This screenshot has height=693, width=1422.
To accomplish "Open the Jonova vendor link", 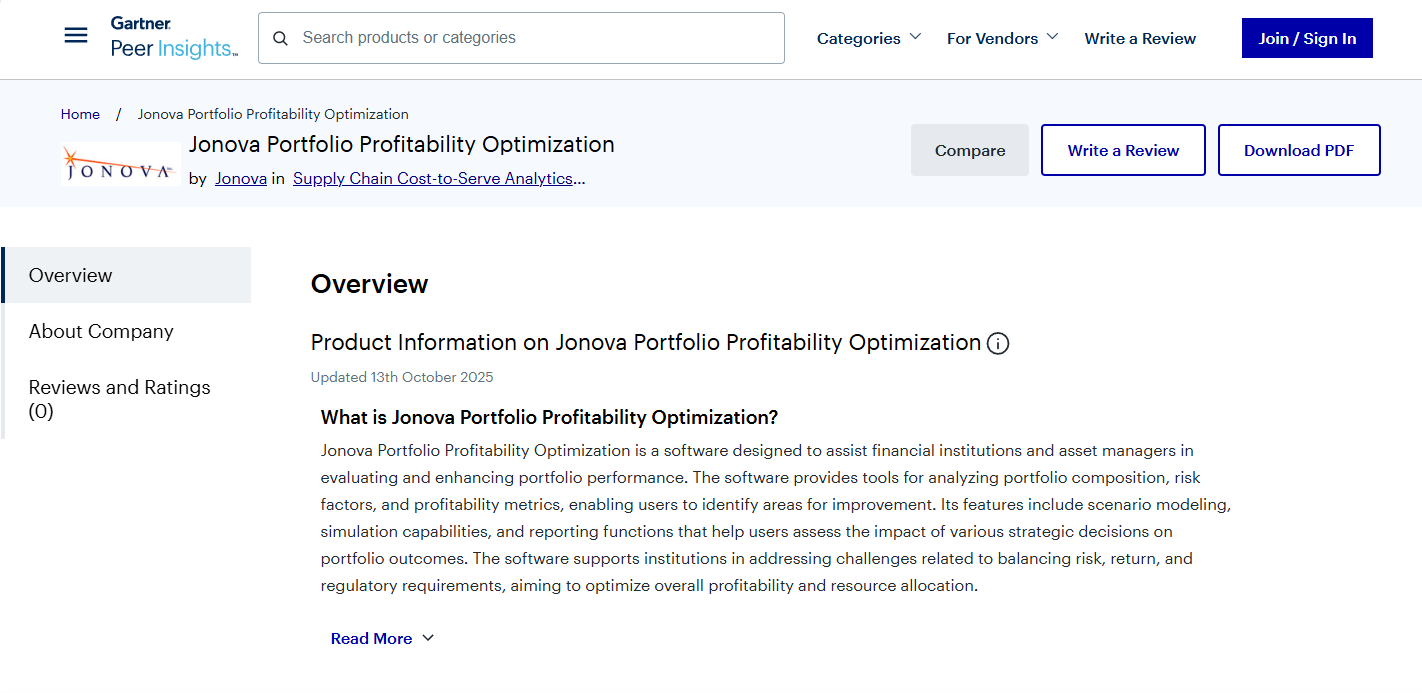I will 241,179.
